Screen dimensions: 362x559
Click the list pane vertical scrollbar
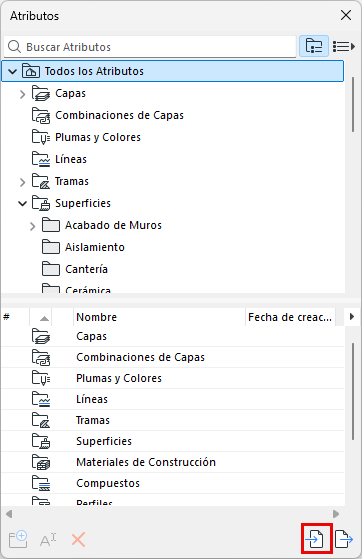[x=353, y=391]
